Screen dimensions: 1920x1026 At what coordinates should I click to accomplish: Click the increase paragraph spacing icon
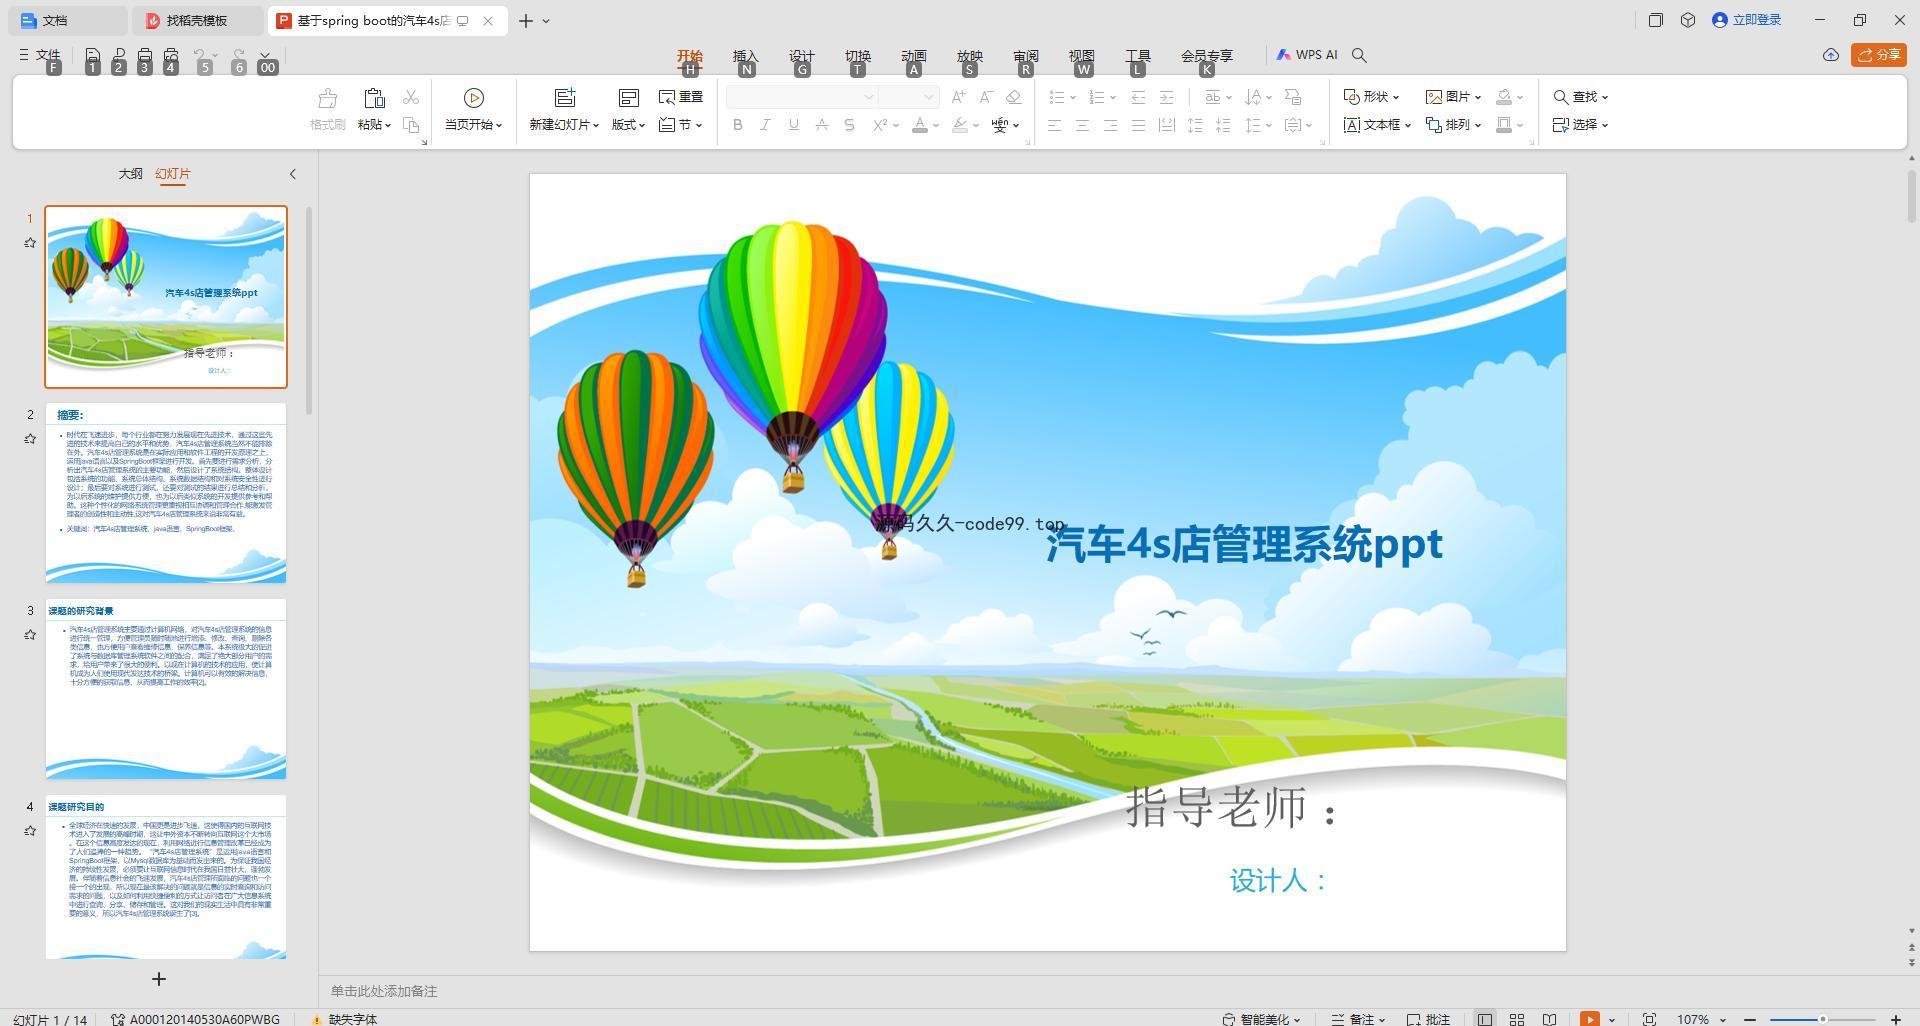(1194, 125)
